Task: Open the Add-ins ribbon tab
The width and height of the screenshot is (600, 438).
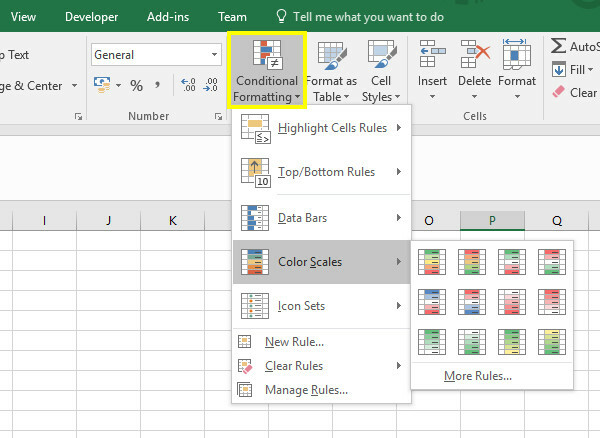Action: (168, 16)
